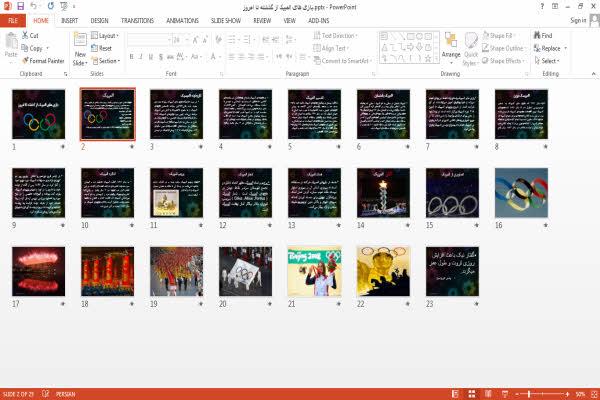Open the Arrange menu

[451, 48]
